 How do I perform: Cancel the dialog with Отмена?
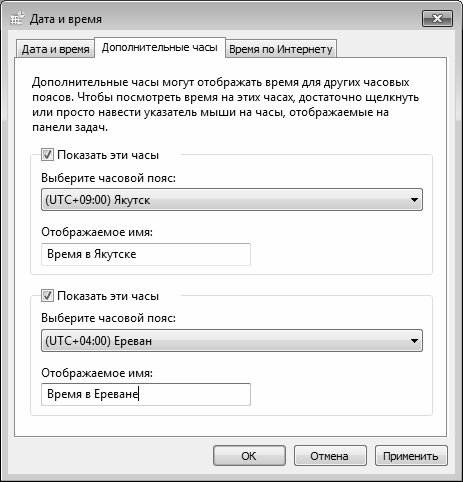[x=330, y=456]
